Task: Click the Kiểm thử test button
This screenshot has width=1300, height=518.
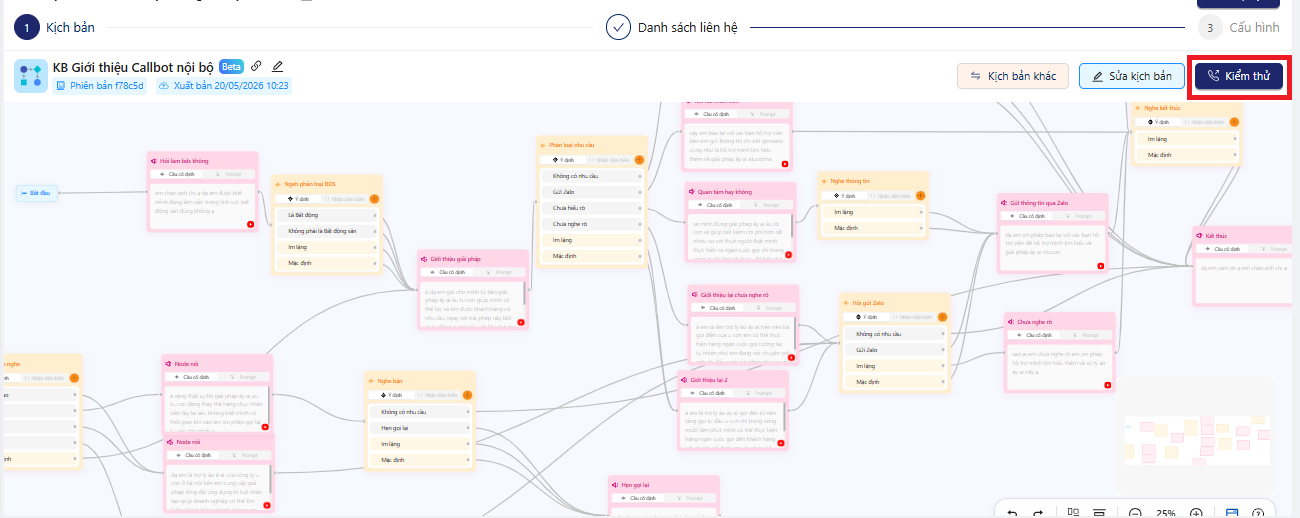Action: tap(1238, 76)
